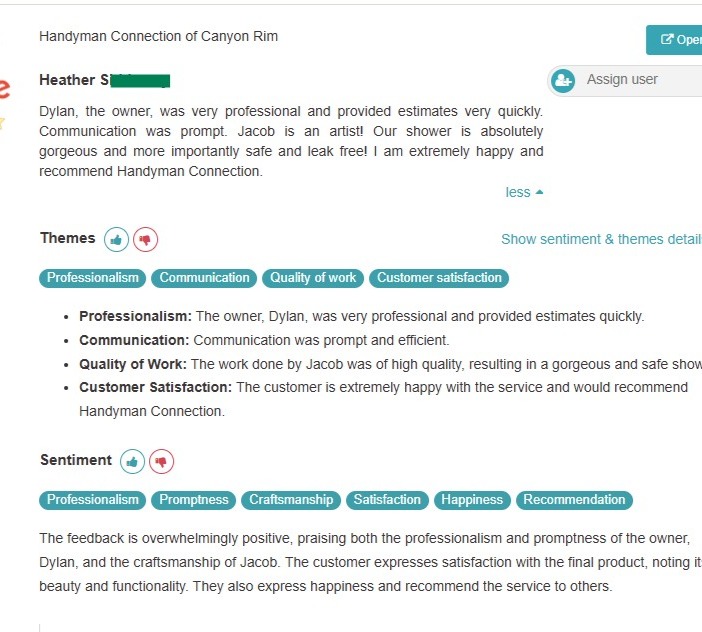The height and width of the screenshot is (632, 702).
Task: Click the Handyman Connection of Canyon Rim title
Action: (158, 36)
